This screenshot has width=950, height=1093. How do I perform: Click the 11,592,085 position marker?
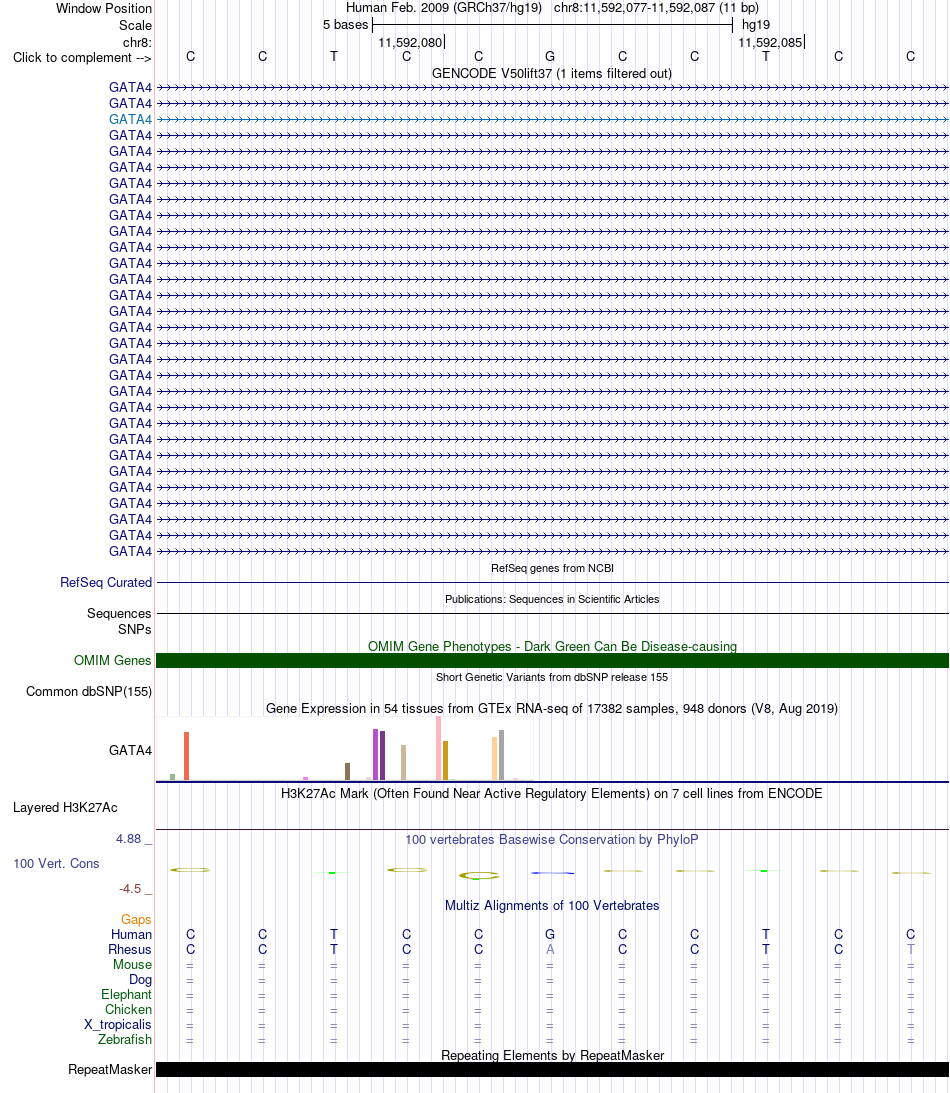click(x=770, y=43)
